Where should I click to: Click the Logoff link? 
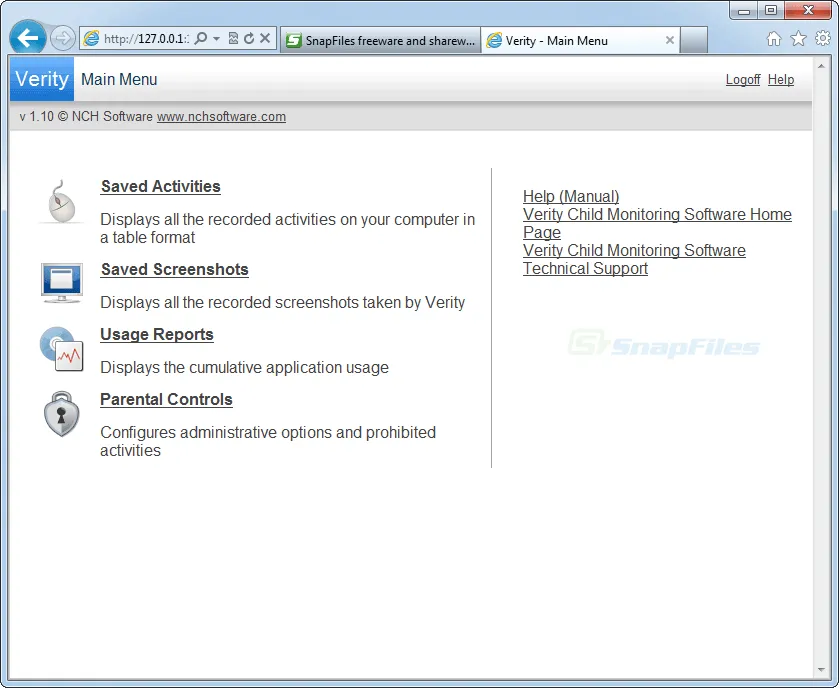(x=743, y=80)
